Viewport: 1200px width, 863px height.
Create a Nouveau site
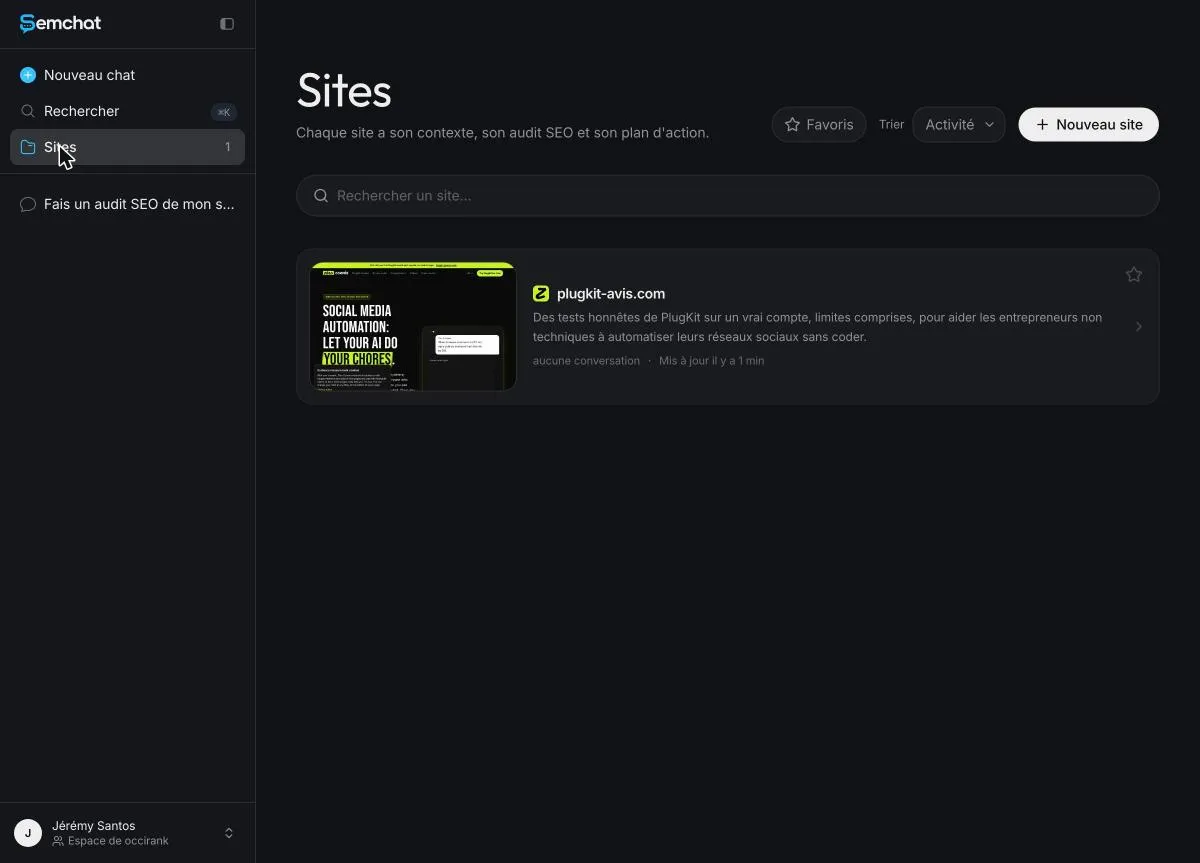point(1088,125)
